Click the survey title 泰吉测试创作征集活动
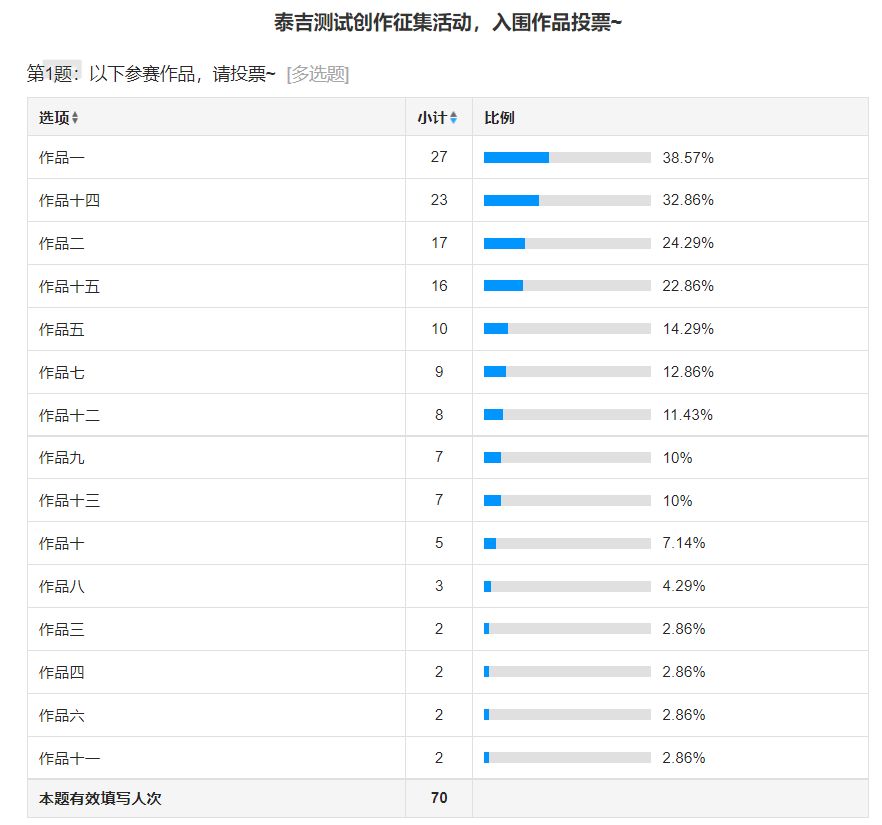 tap(448, 22)
